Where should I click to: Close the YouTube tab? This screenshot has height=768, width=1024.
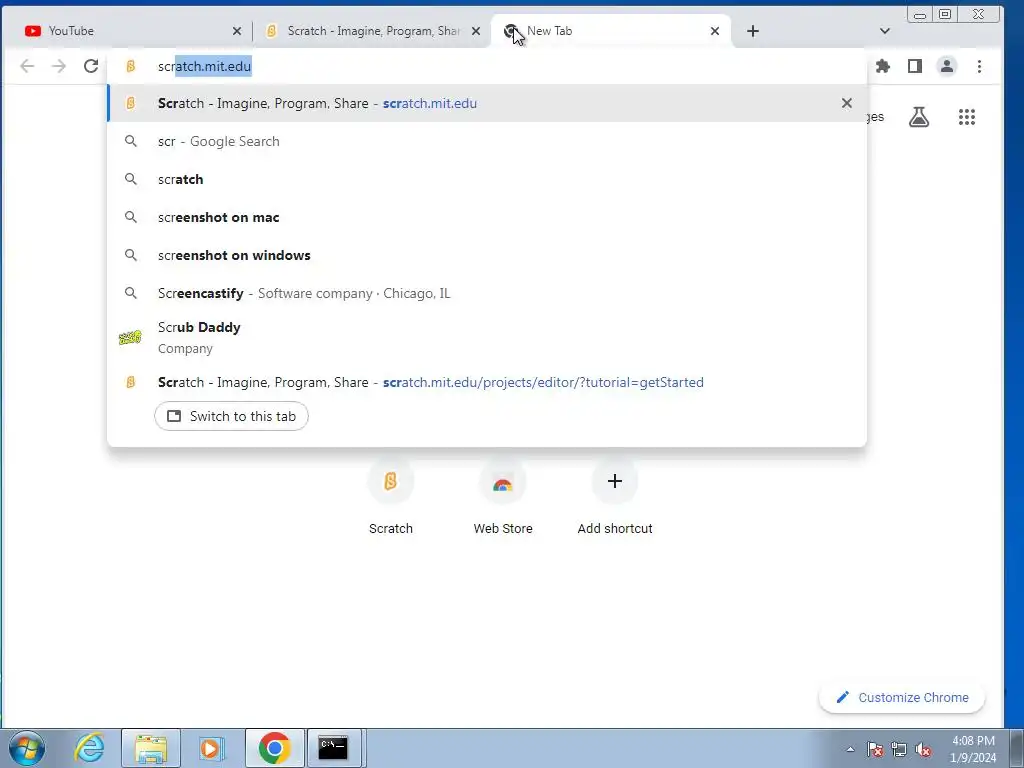237,31
